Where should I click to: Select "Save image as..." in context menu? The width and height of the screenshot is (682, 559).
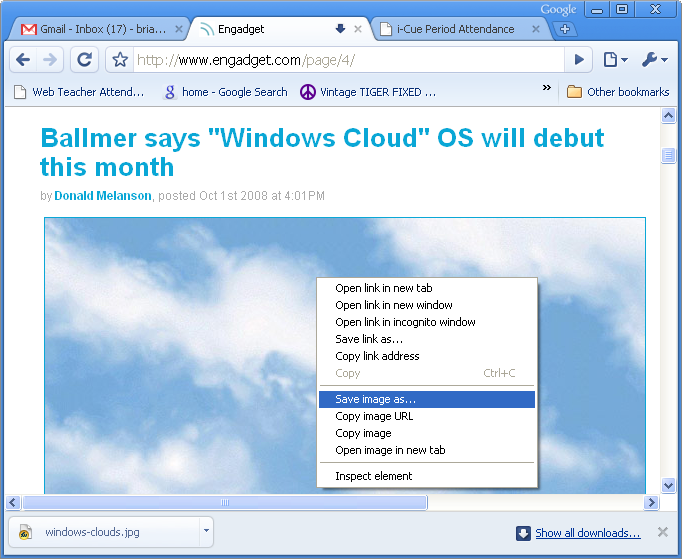coord(375,399)
